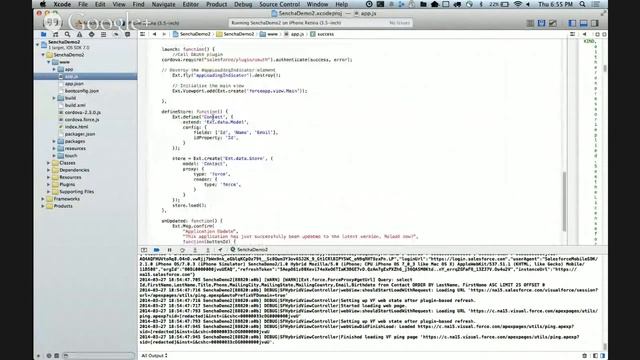Open SenchaDemo2 process in debug bar
Viewport: 640px width, 360px height.
click(249, 250)
